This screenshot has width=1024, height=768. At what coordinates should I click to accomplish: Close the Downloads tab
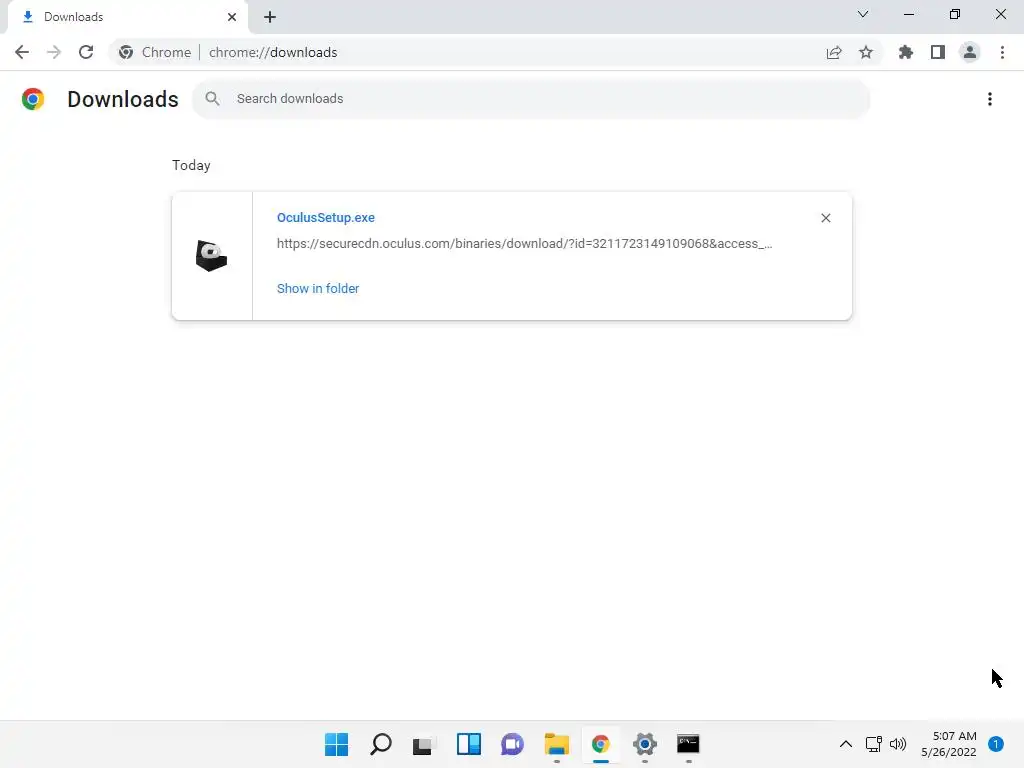pos(232,17)
